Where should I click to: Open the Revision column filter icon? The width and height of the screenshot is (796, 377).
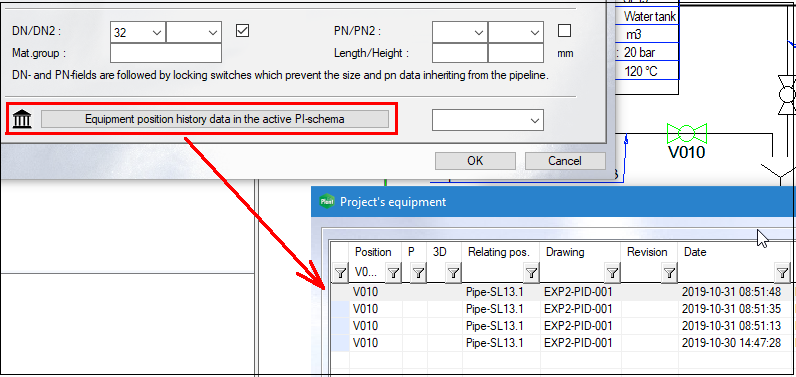(670, 273)
